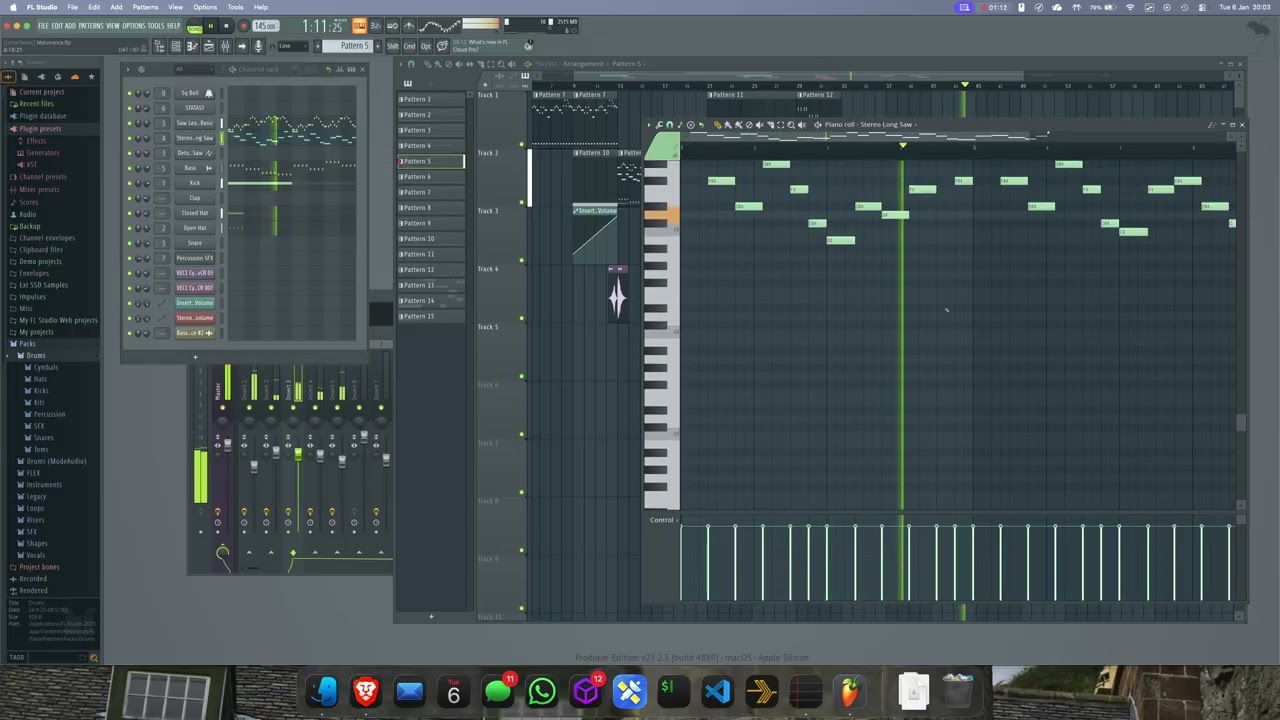The width and height of the screenshot is (1280, 720).
Task: Open the All channel filter dropdown in the channel rack
Action: [194, 69]
